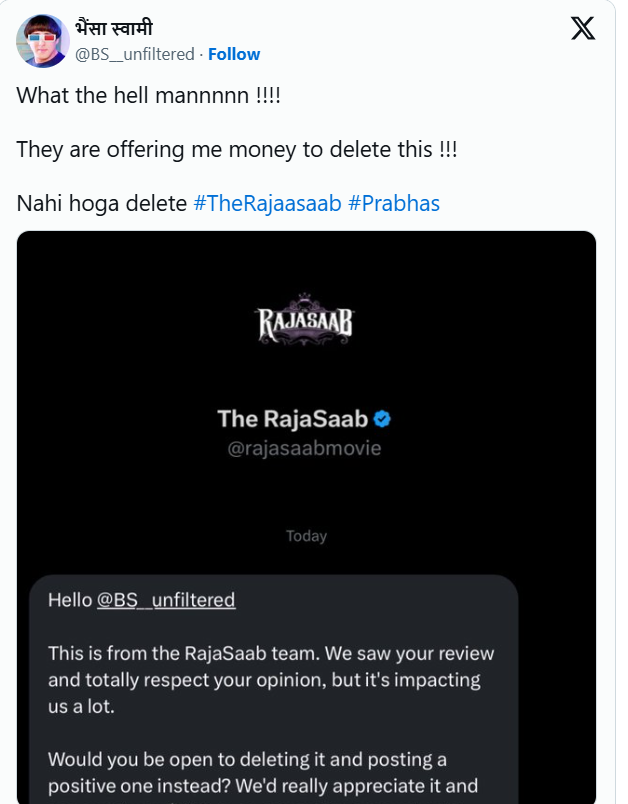Viewport: 628px width, 804px height.
Task: Click the underlined @BS__unfiltered mention in the screenshot
Action: pos(168,599)
